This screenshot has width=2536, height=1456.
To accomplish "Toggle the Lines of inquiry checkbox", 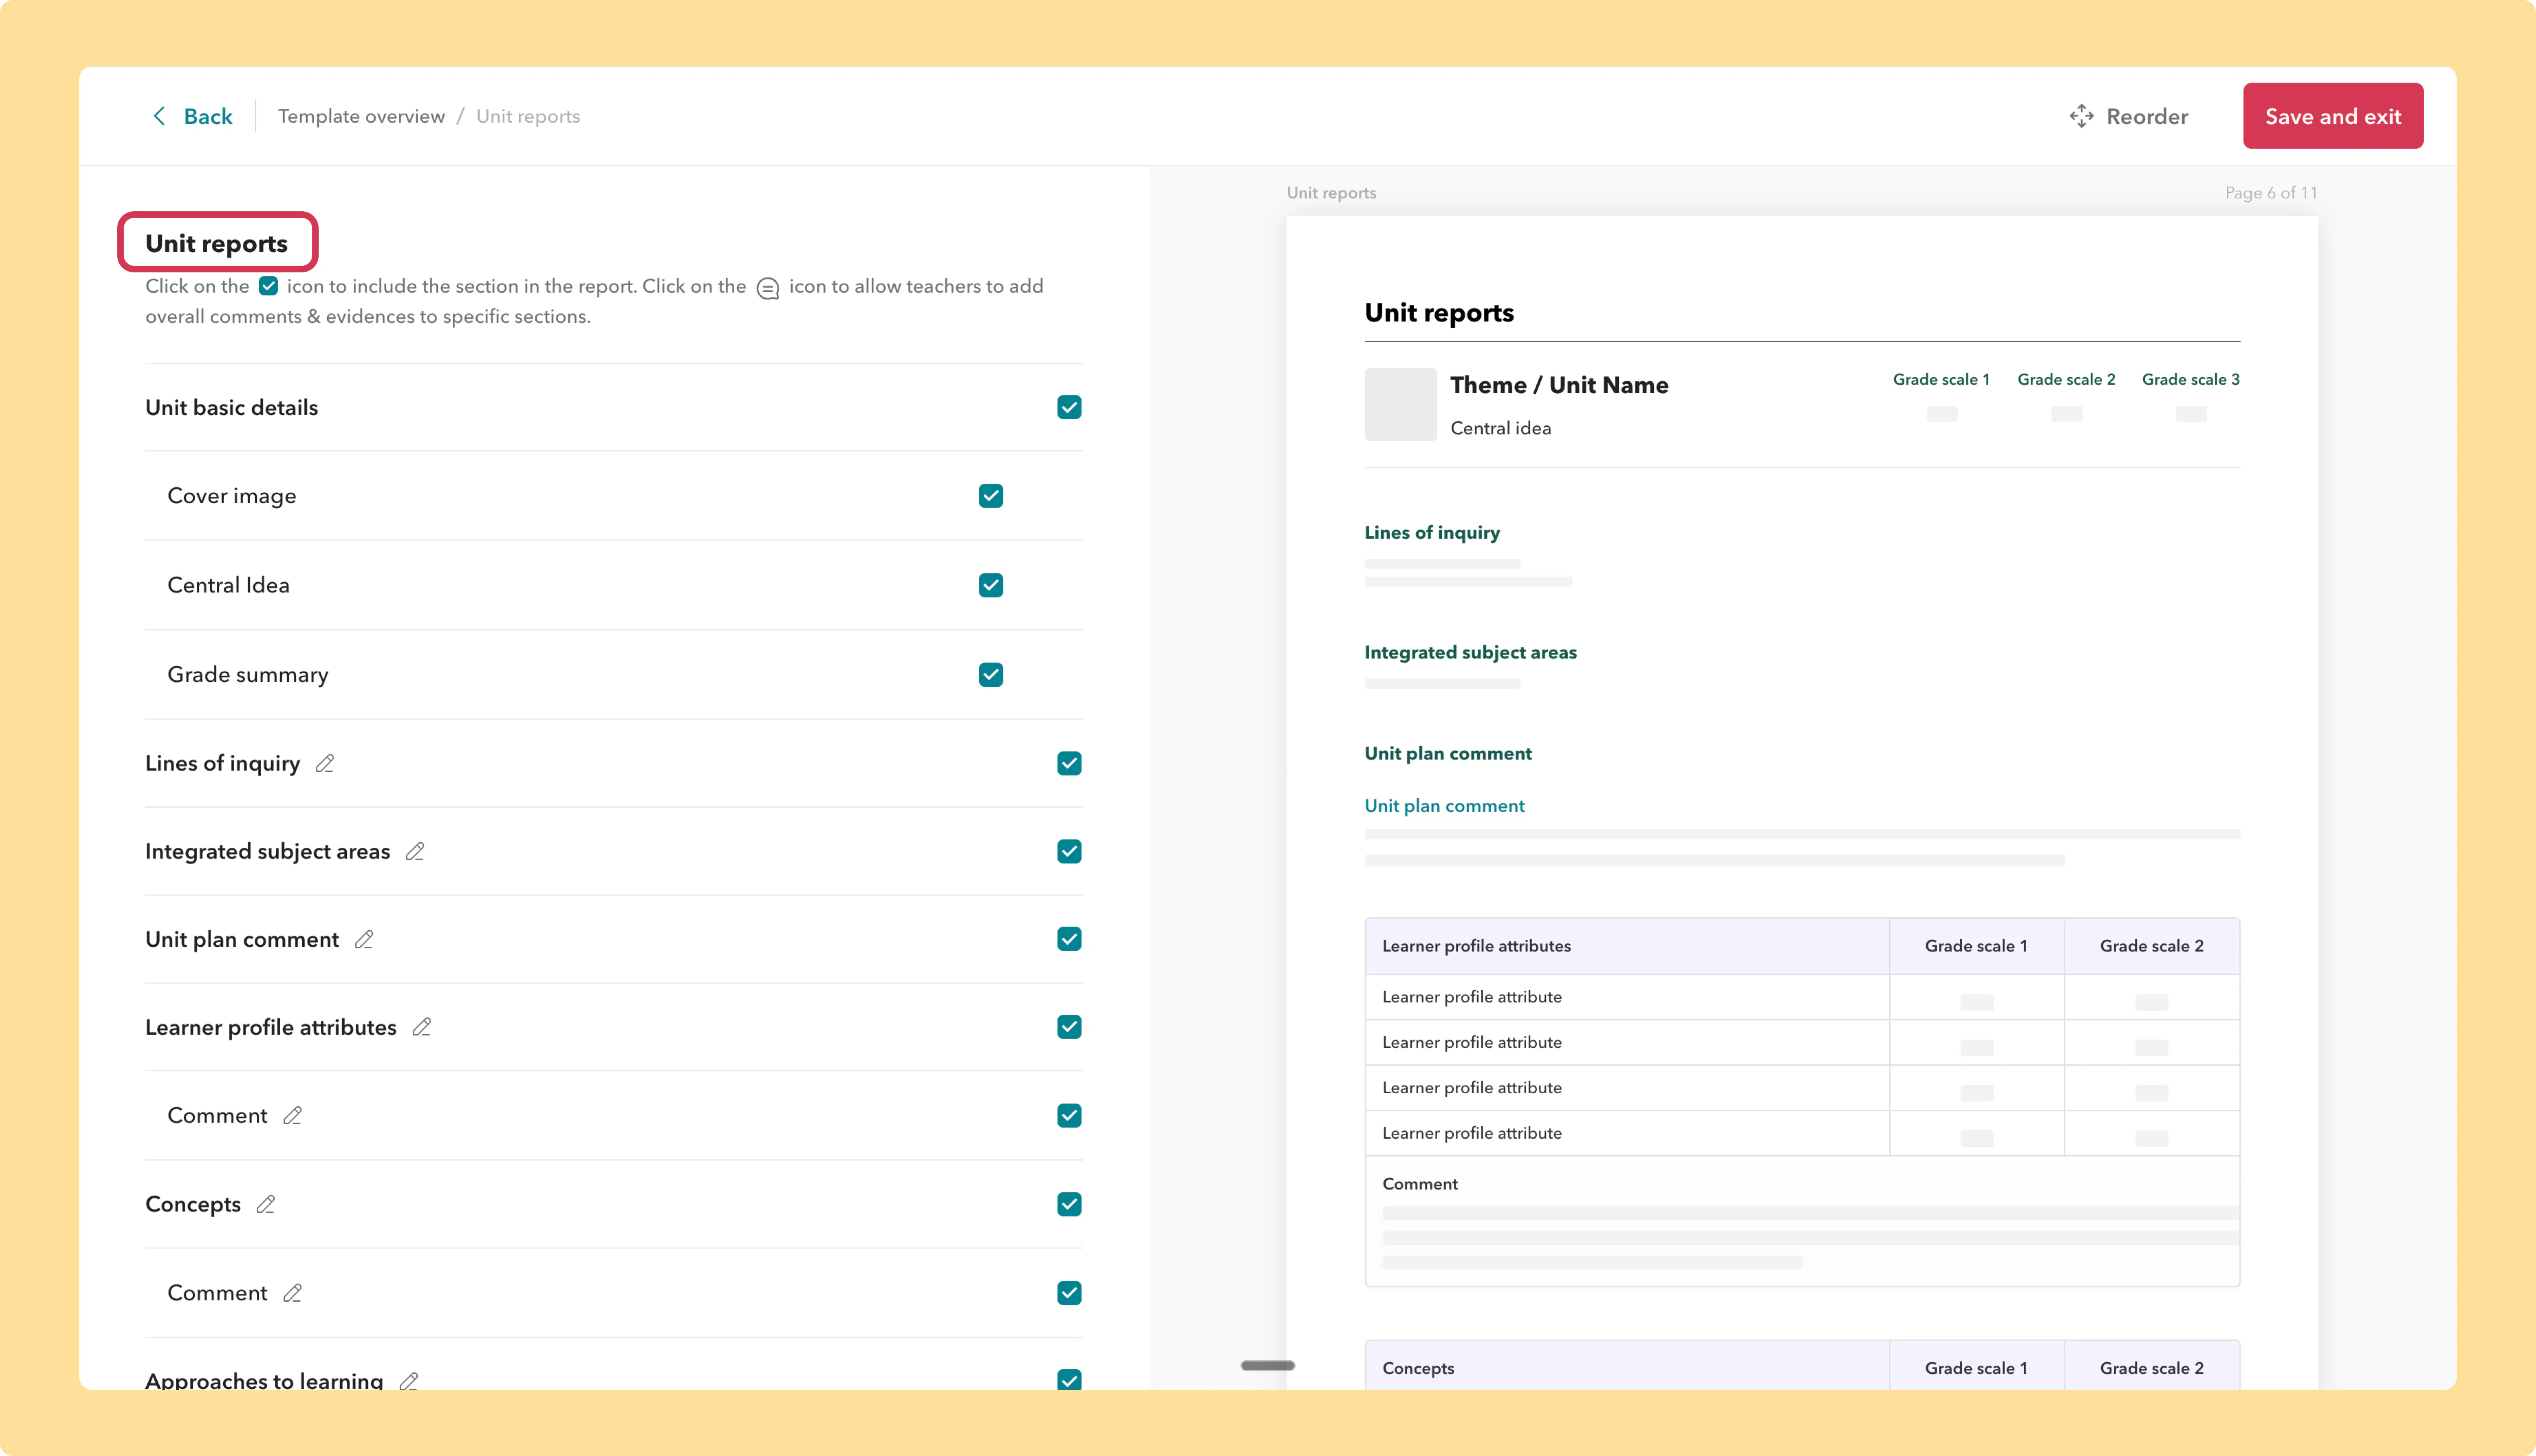I will 1069,763.
